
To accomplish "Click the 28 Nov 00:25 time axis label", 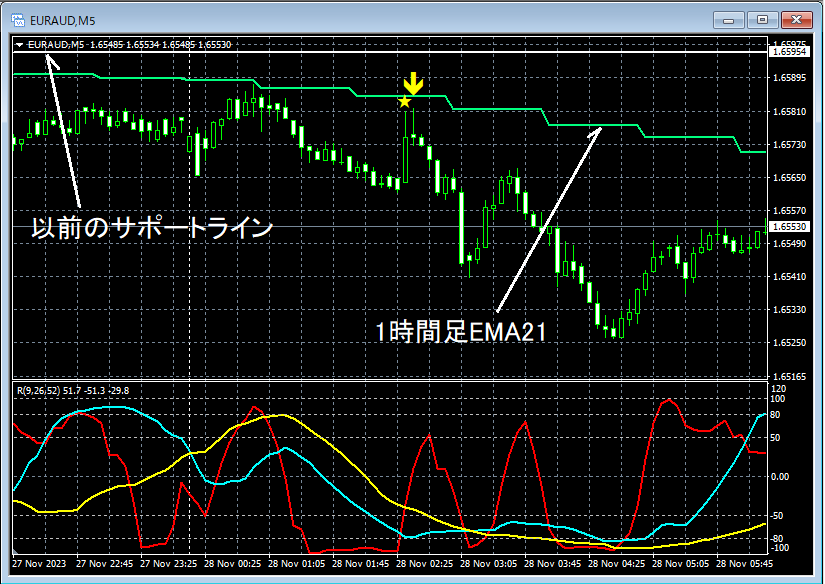I will pos(233,563).
